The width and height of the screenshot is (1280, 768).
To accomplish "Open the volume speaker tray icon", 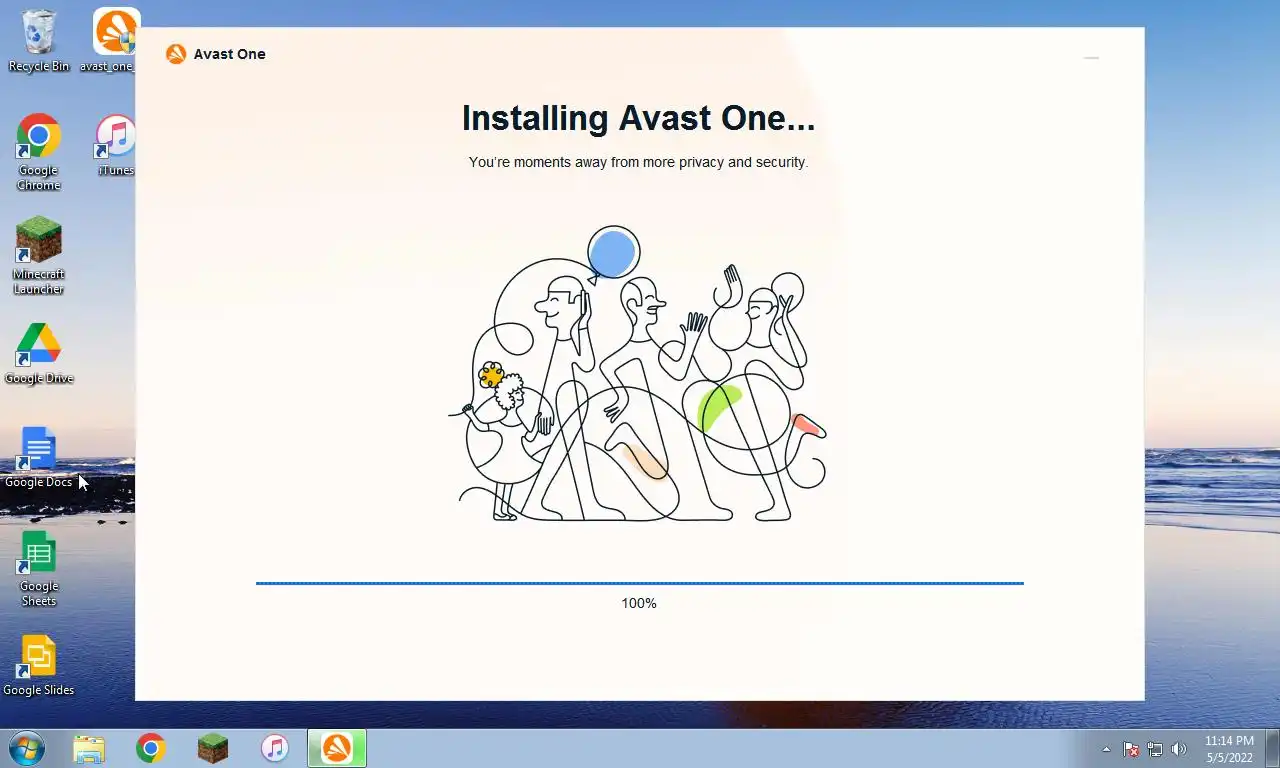I will [1179, 749].
